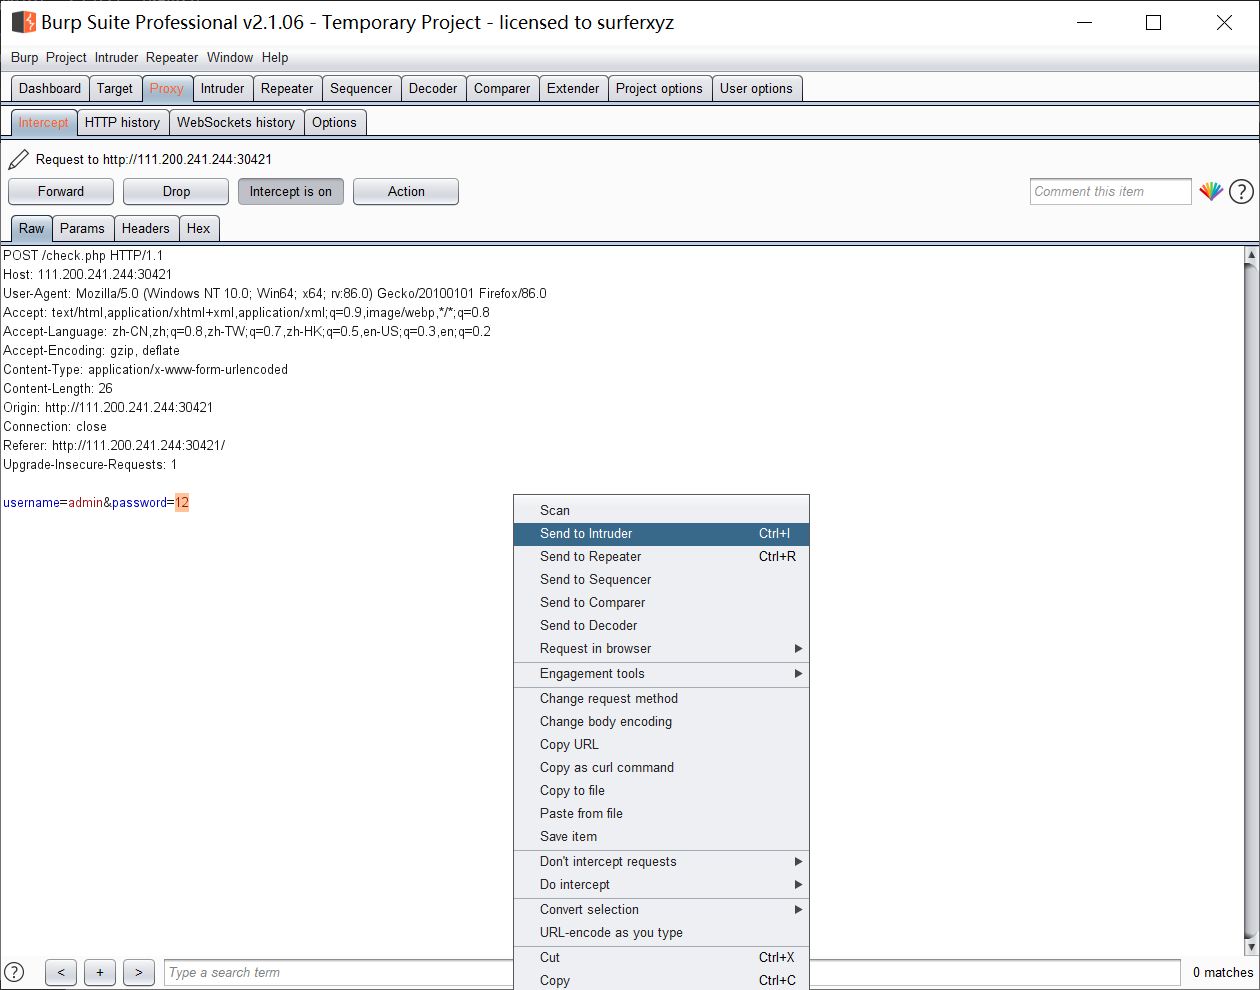The width and height of the screenshot is (1260, 990).
Task: Choose URL-encode as you type
Action: (x=660, y=932)
